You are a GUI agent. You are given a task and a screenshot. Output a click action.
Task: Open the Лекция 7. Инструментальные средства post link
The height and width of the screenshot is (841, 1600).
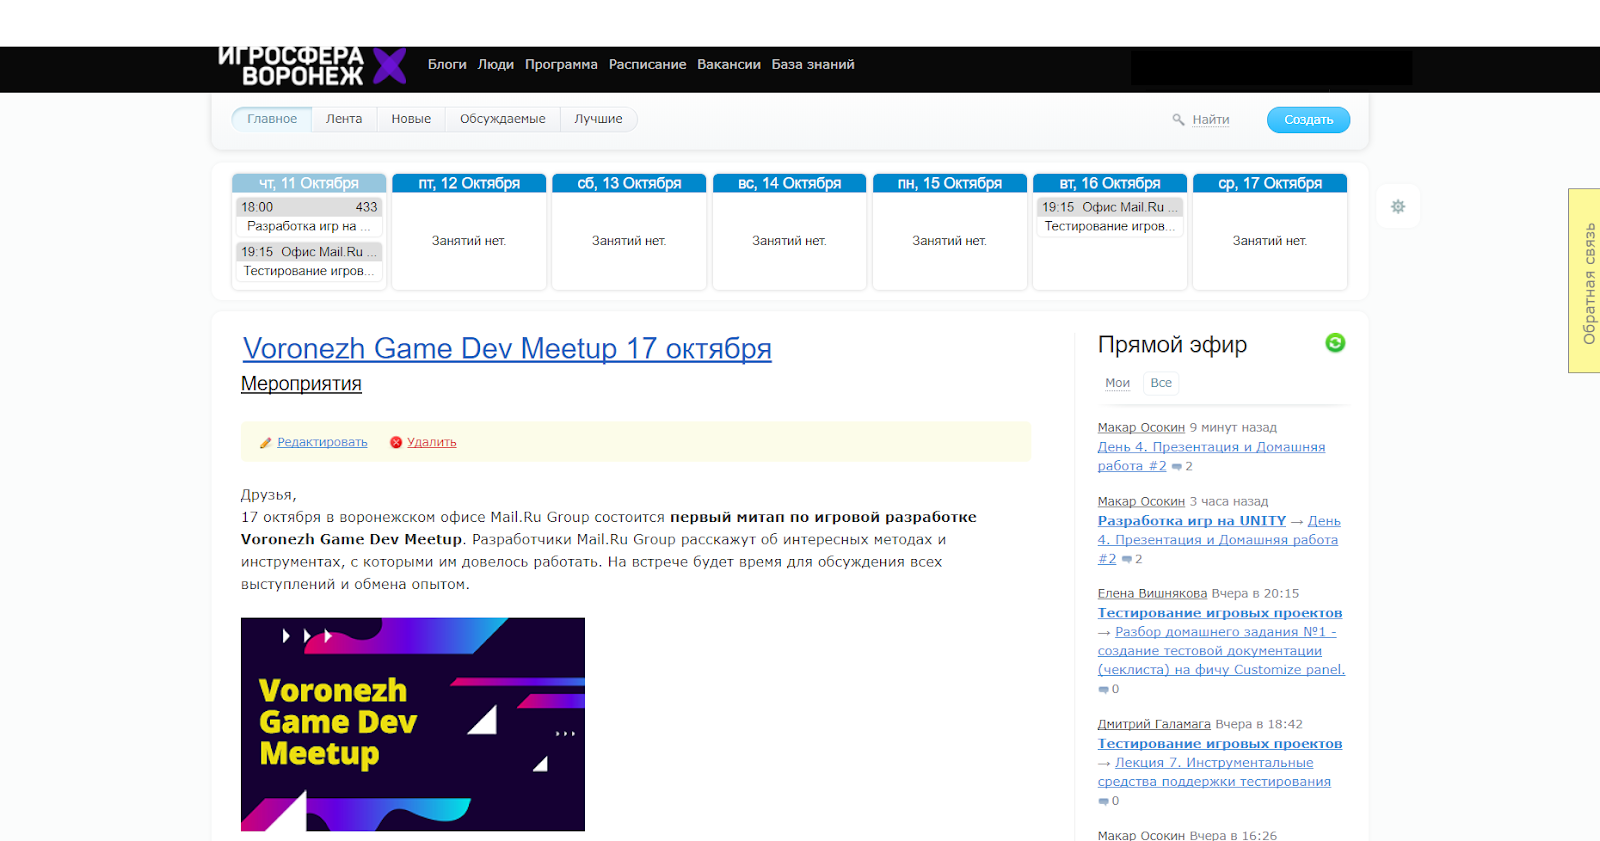[1214, 772]
